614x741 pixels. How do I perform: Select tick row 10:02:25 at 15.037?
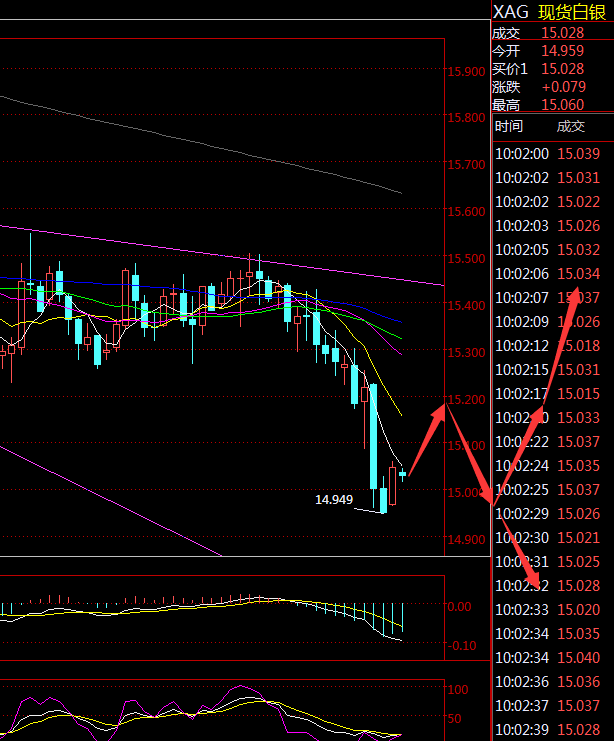click(x=547, y=490)
